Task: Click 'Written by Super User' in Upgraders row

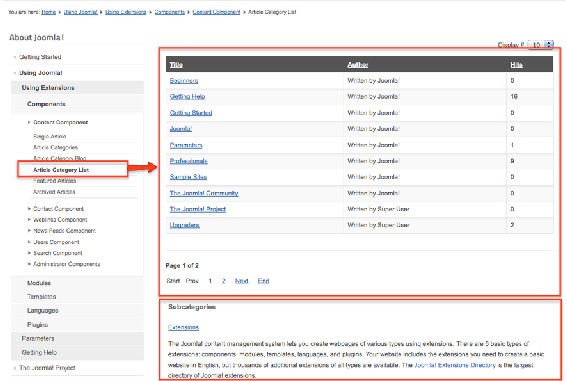Action: point(378,225)
